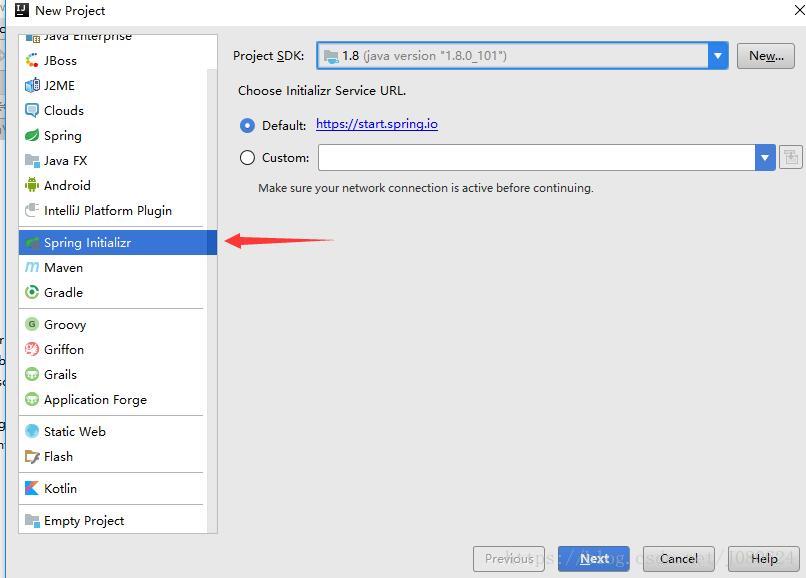
Task: Open the Project SDK dropdown arrow
Action: (x=718, y=56)
